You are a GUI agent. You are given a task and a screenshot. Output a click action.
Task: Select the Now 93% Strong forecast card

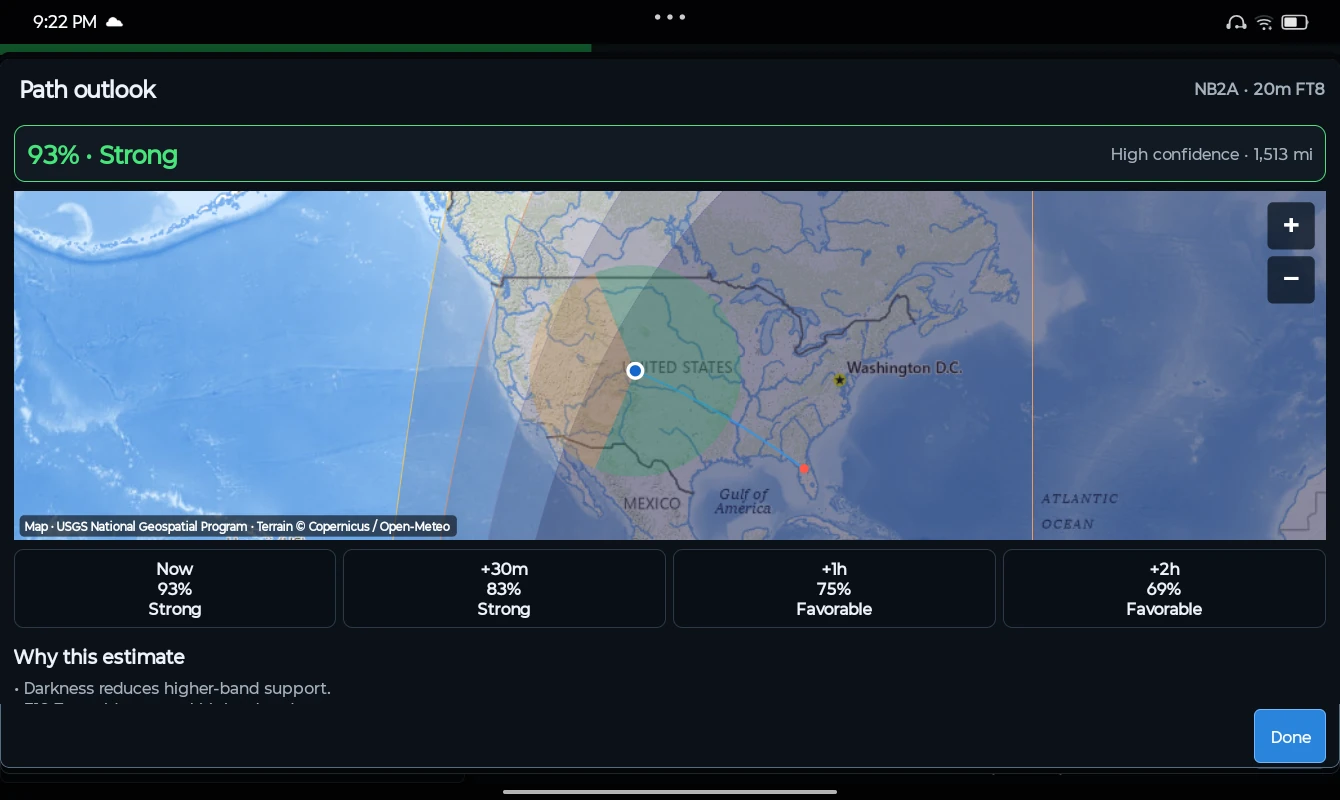175,589
